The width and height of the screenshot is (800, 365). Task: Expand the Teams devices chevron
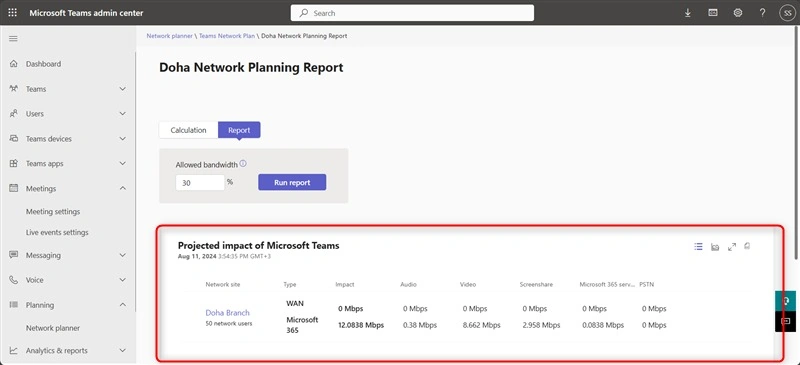(122, 138)
